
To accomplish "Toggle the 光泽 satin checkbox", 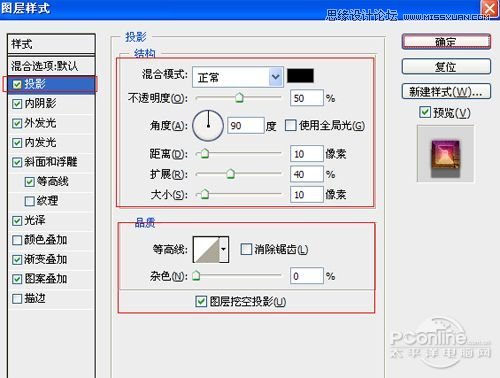I will [17, 220].
